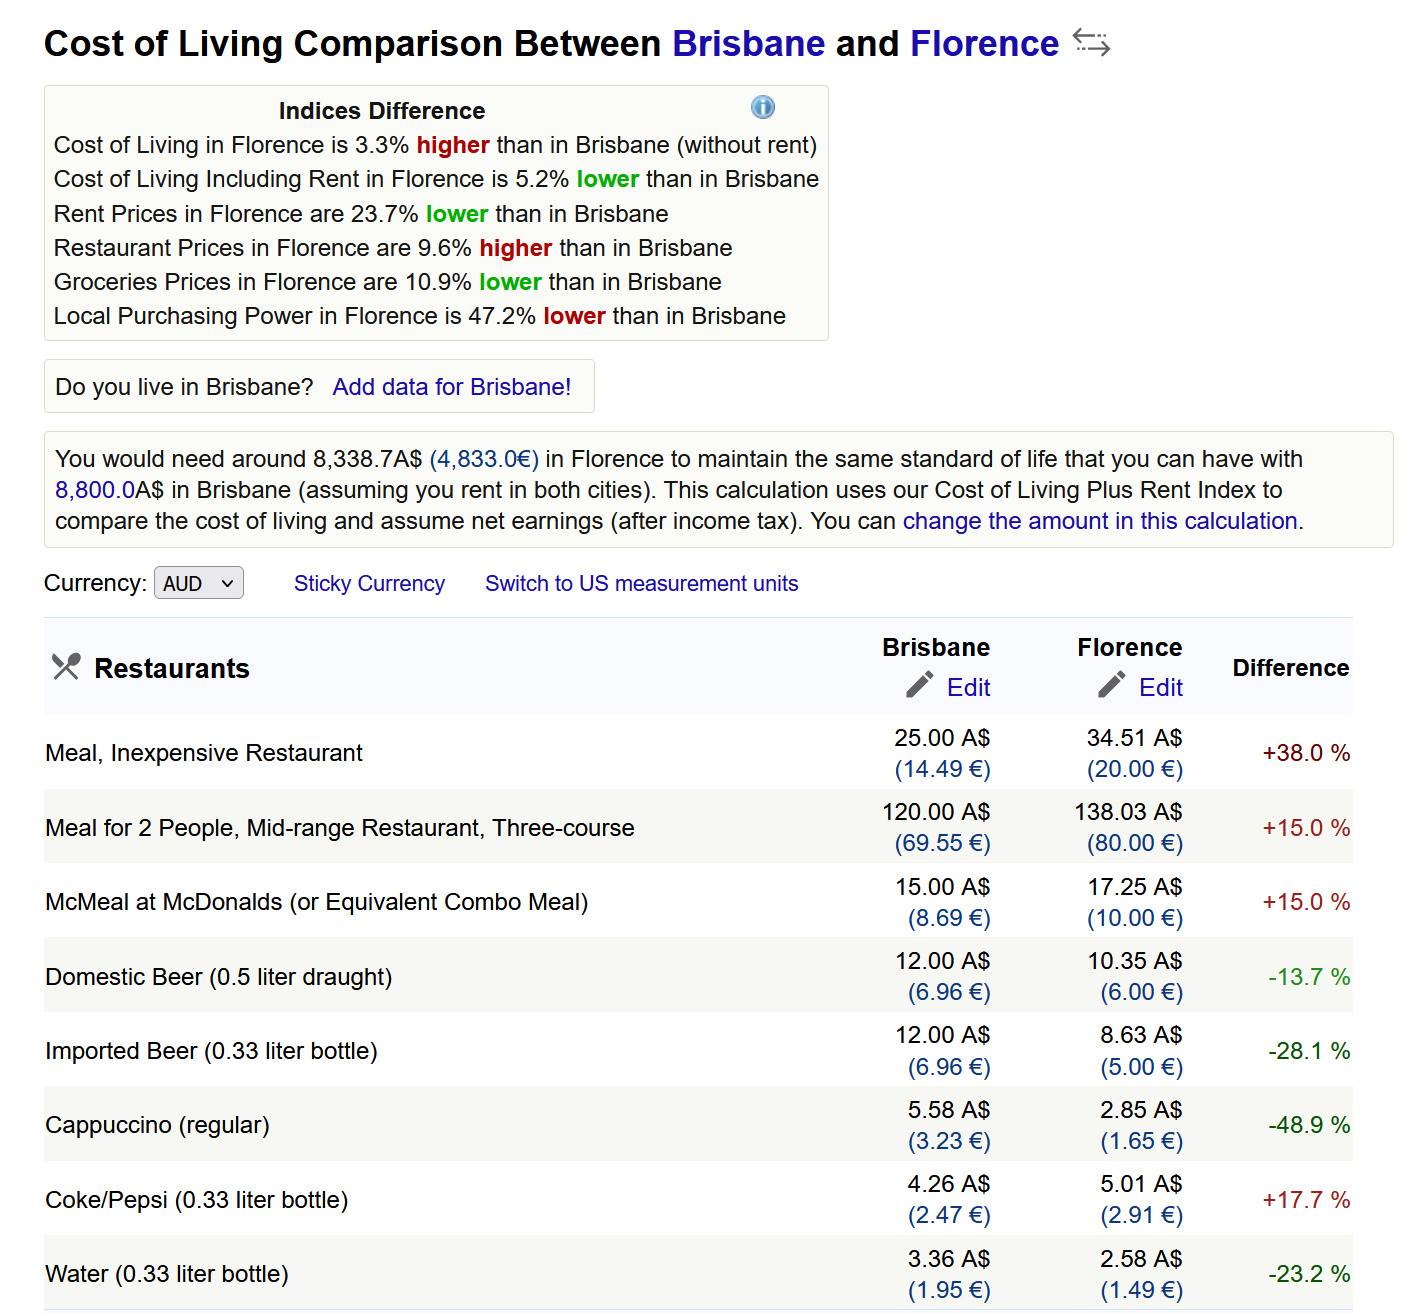The image size is (1425, 1314).
Task: Open the AUD currency dropdown
Action: click(x=198, y=583)
